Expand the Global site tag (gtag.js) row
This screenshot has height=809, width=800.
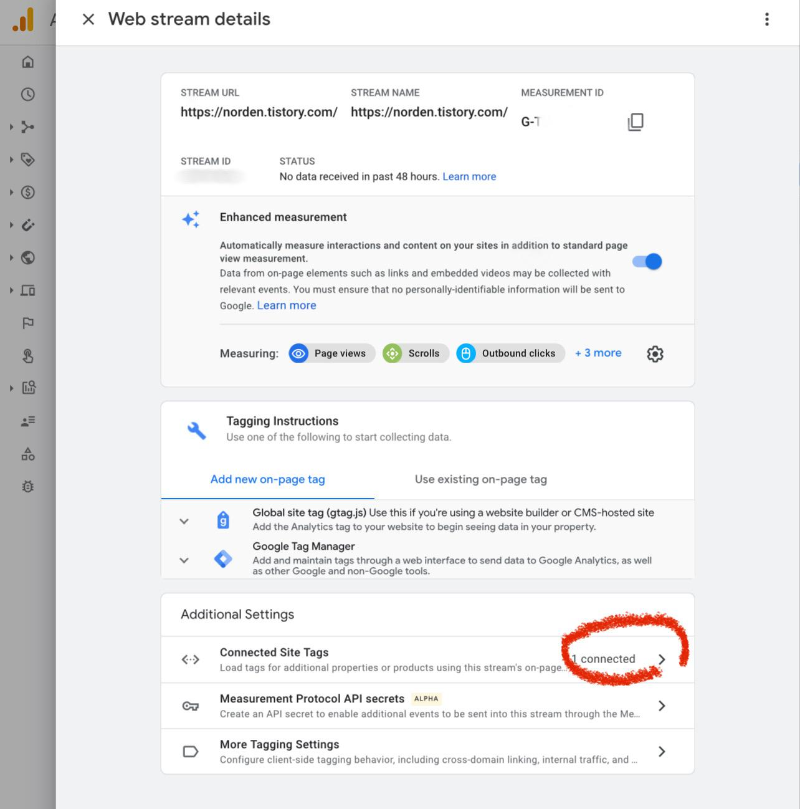click(184, 521)
